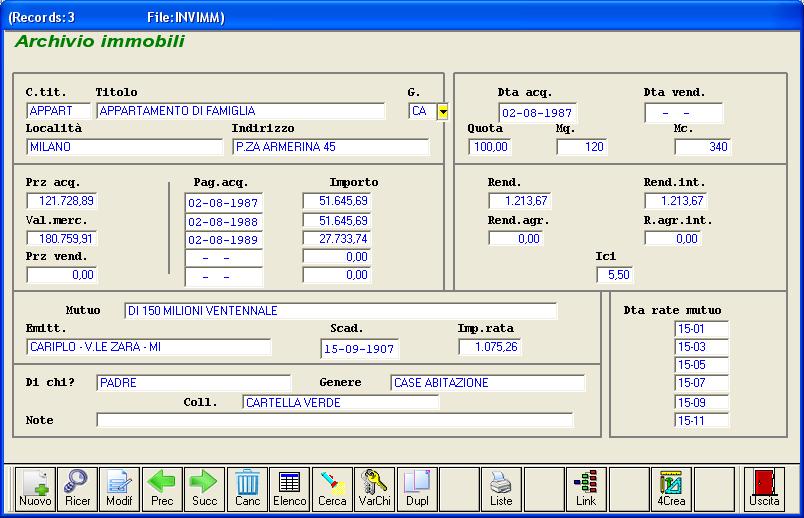Select the Modif edit record icon
Image resolution: width=804 pixels, height=518 pixels.
119,489
